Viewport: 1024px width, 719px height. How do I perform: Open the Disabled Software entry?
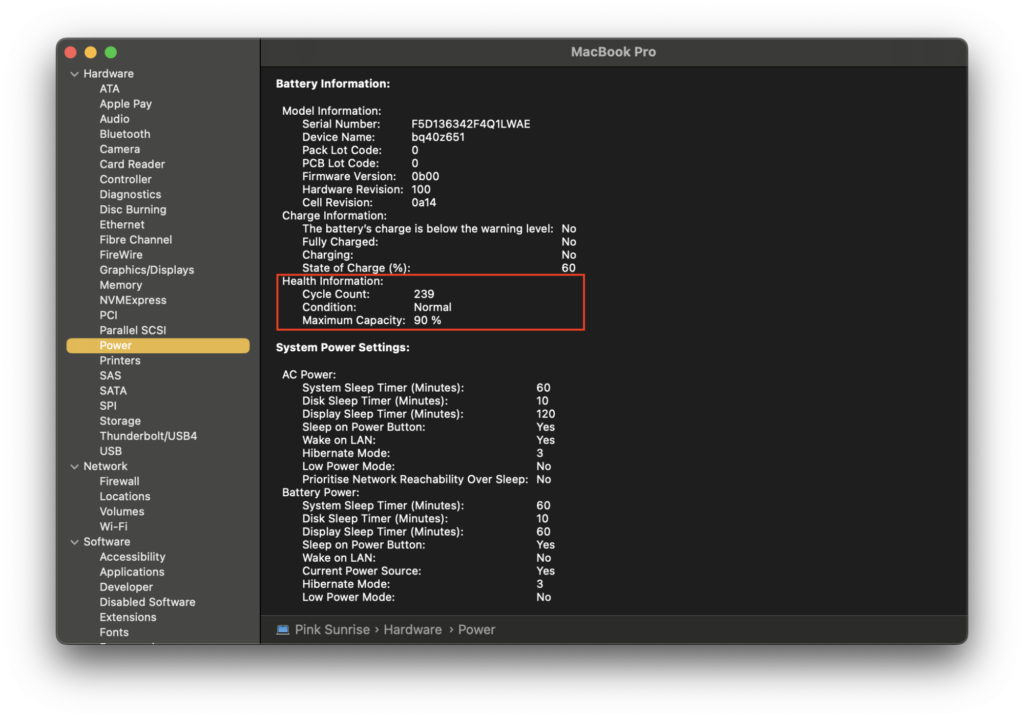147,602
